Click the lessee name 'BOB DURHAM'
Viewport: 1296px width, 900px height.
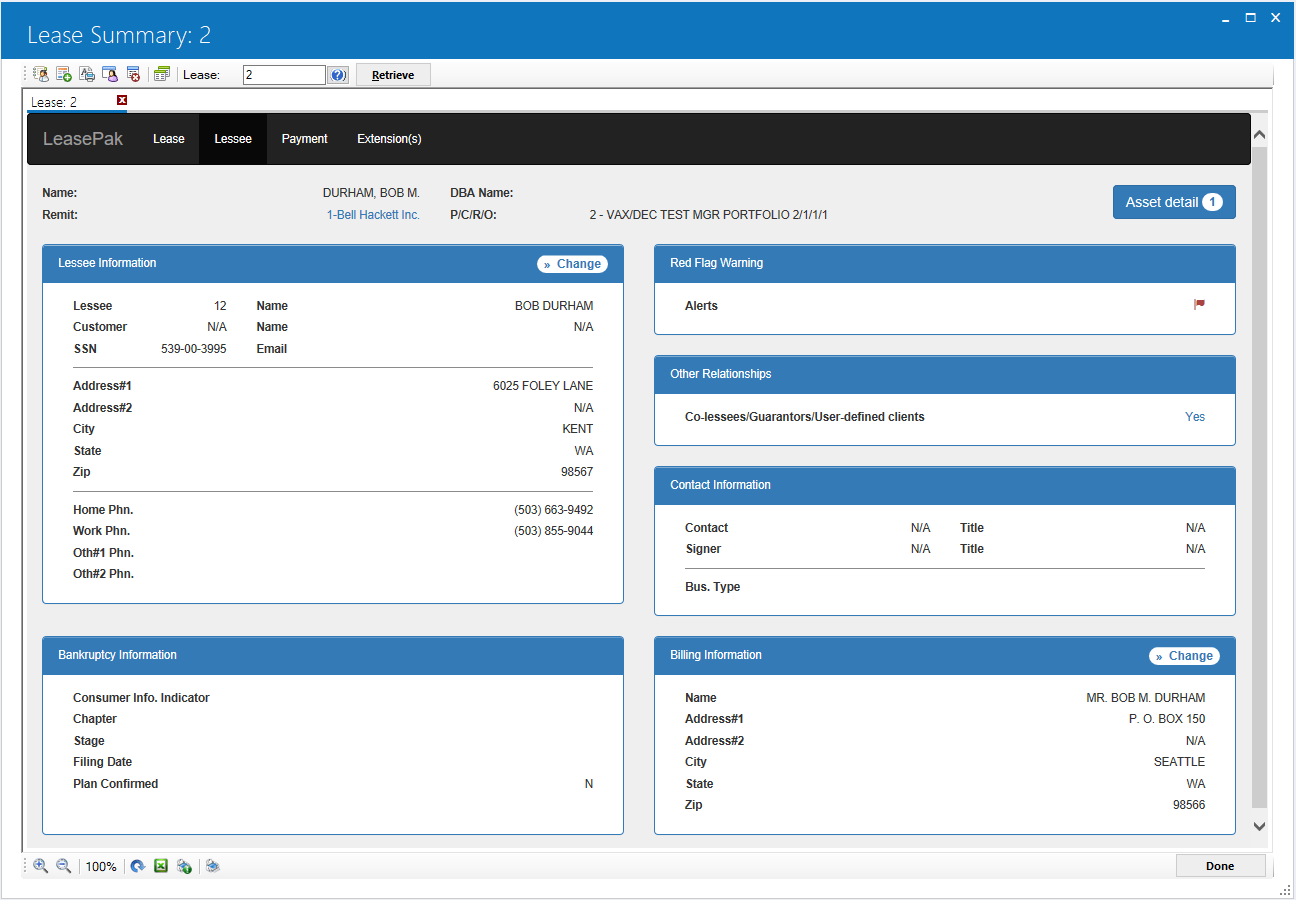(x=554, y=306)
